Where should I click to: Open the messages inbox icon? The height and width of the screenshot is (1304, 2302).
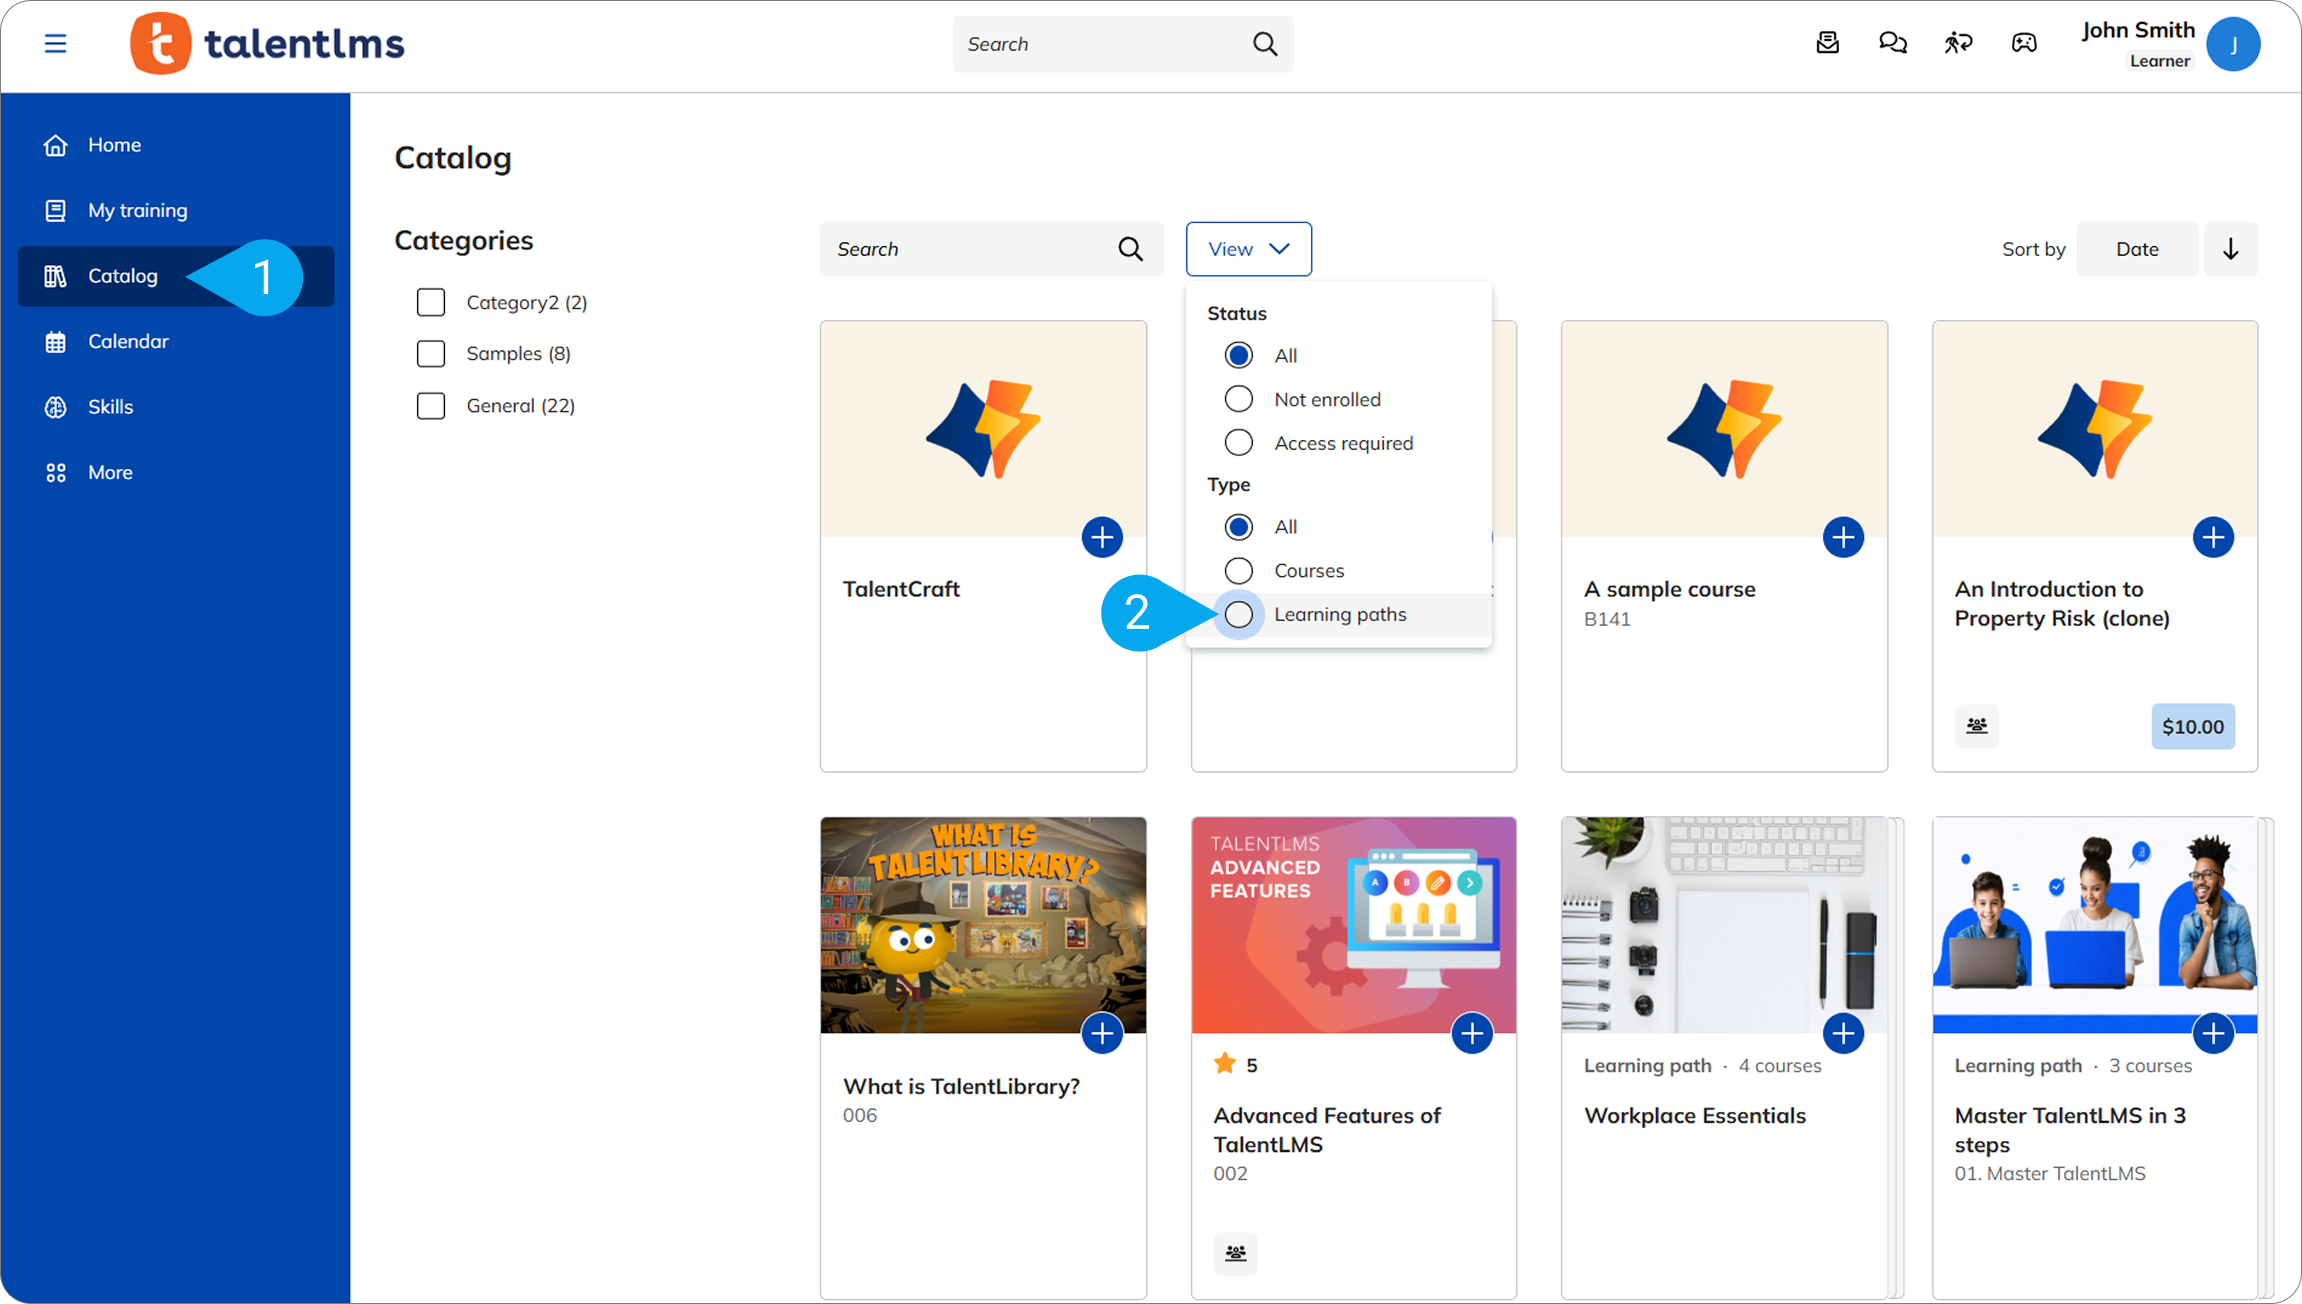[x=1827, y=43]
